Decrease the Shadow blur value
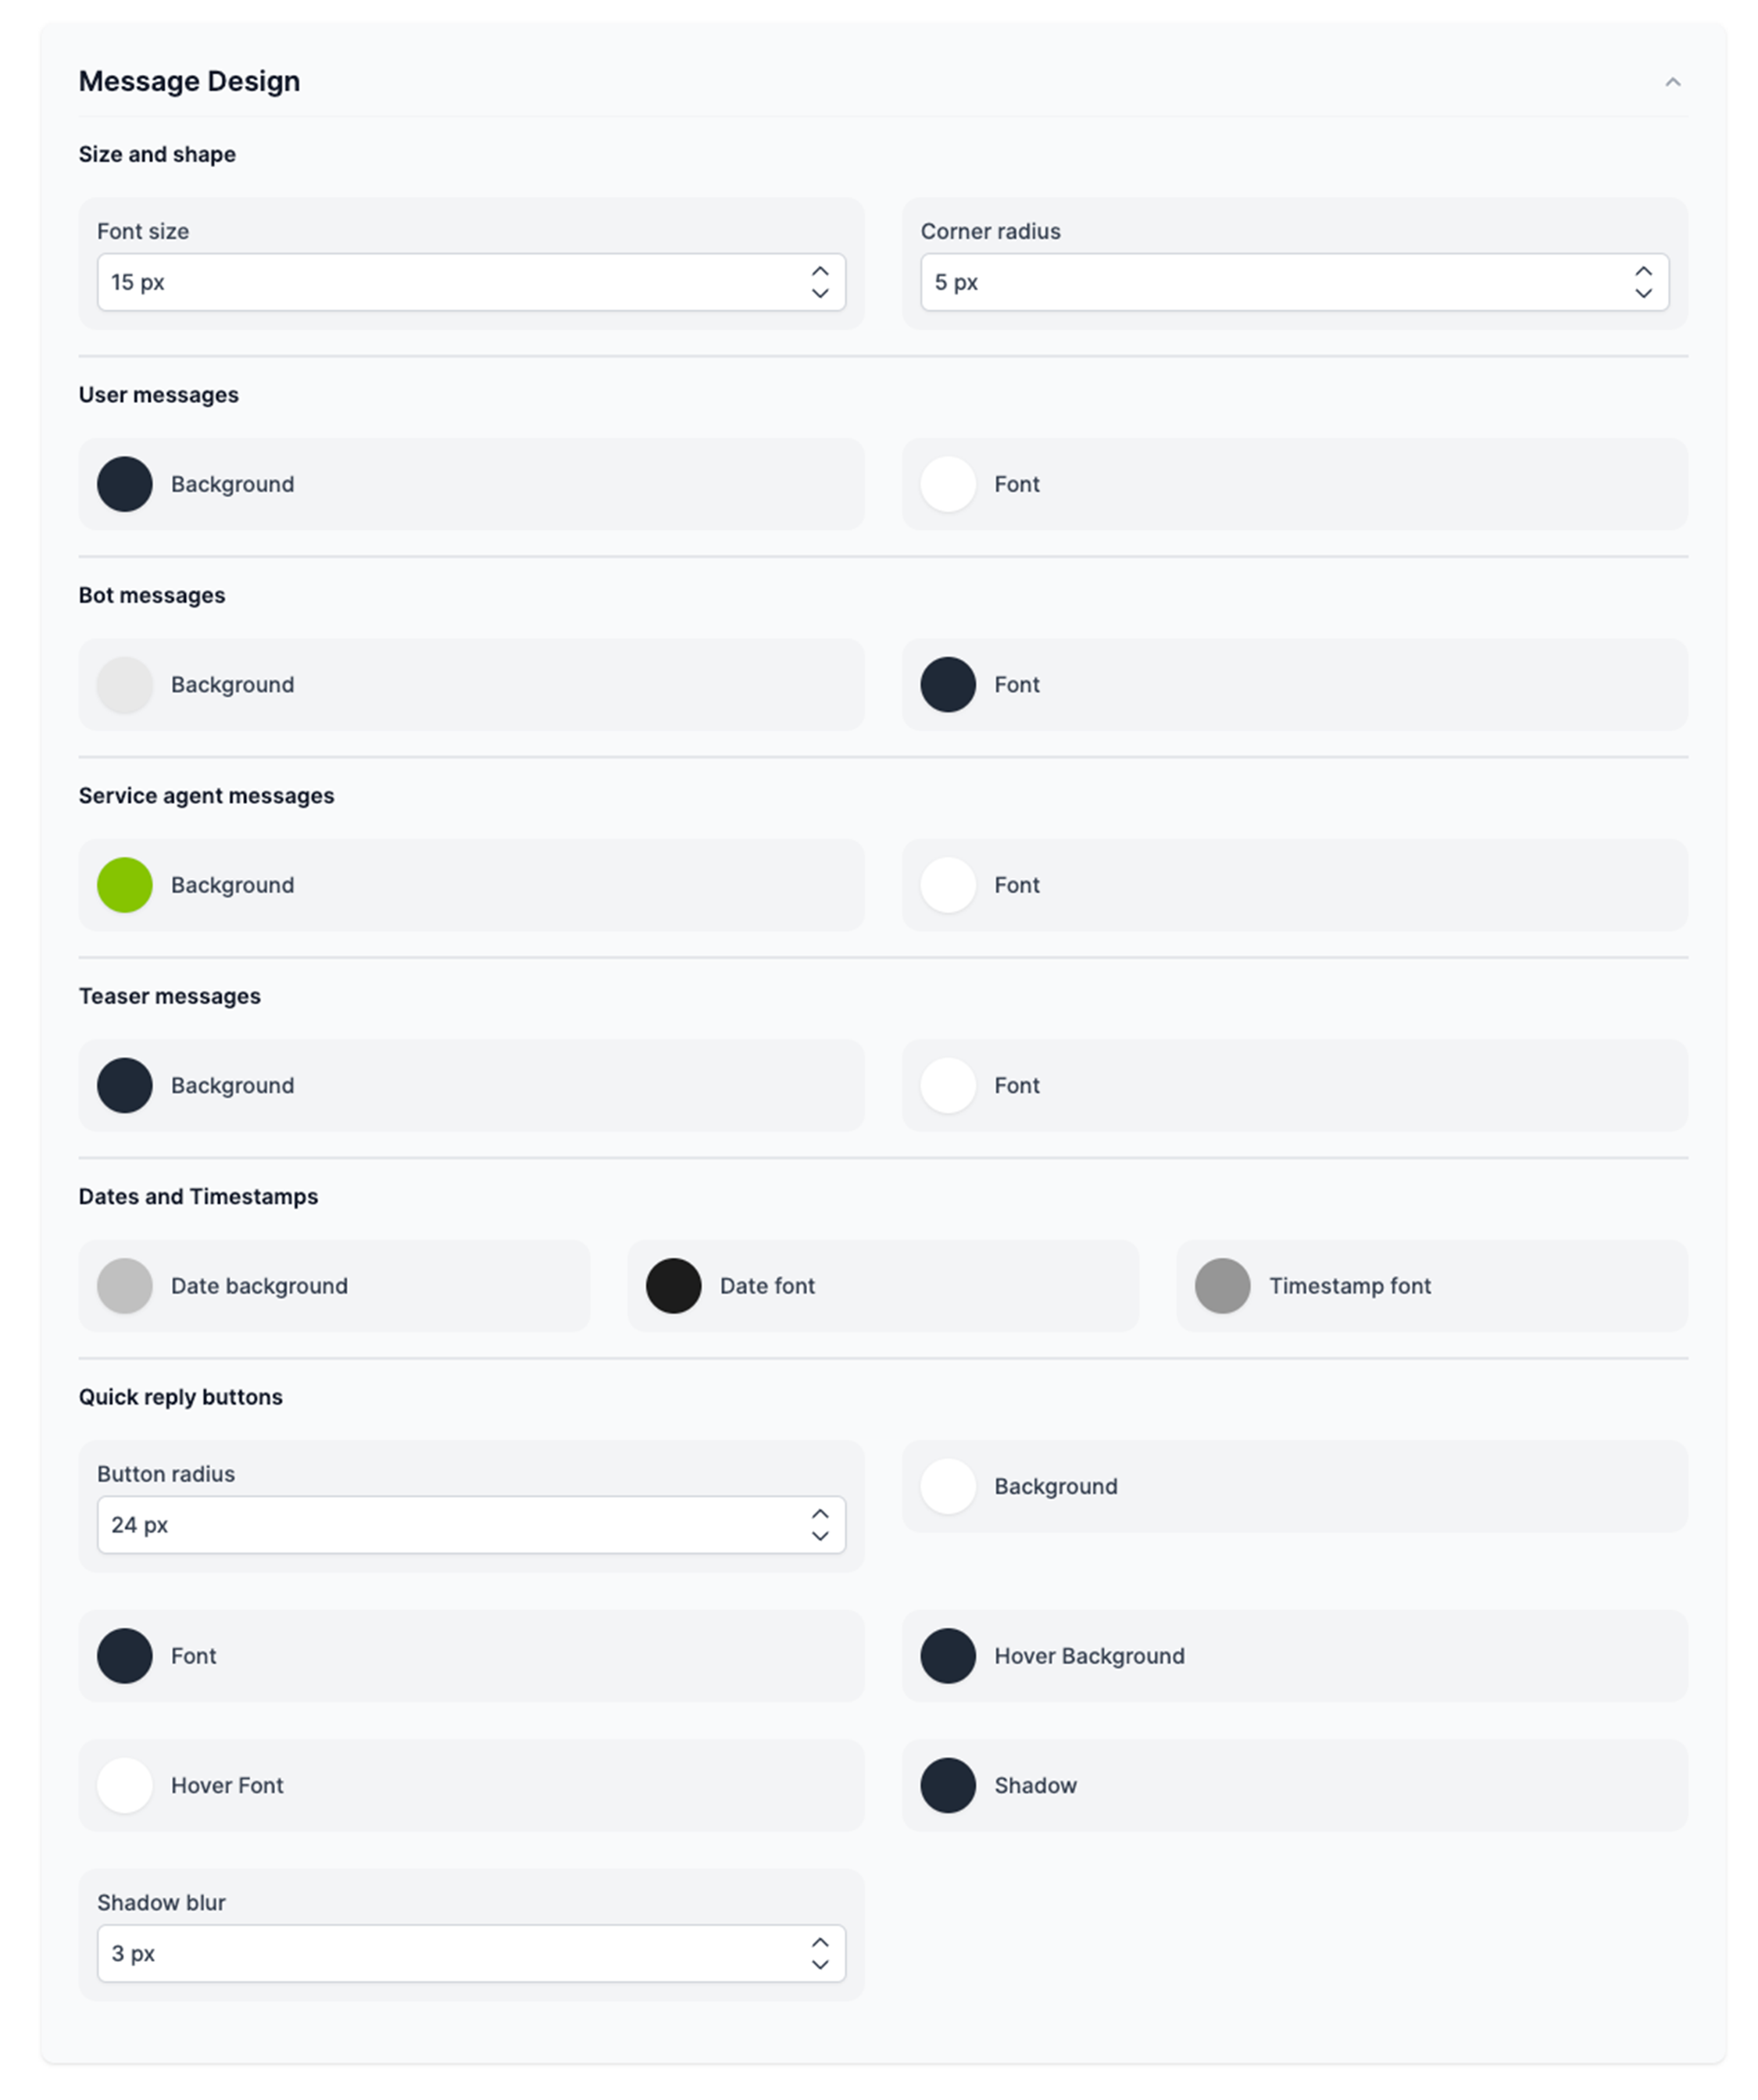The height and width of the screenshot is (2100, 1758). [820, 1964]
